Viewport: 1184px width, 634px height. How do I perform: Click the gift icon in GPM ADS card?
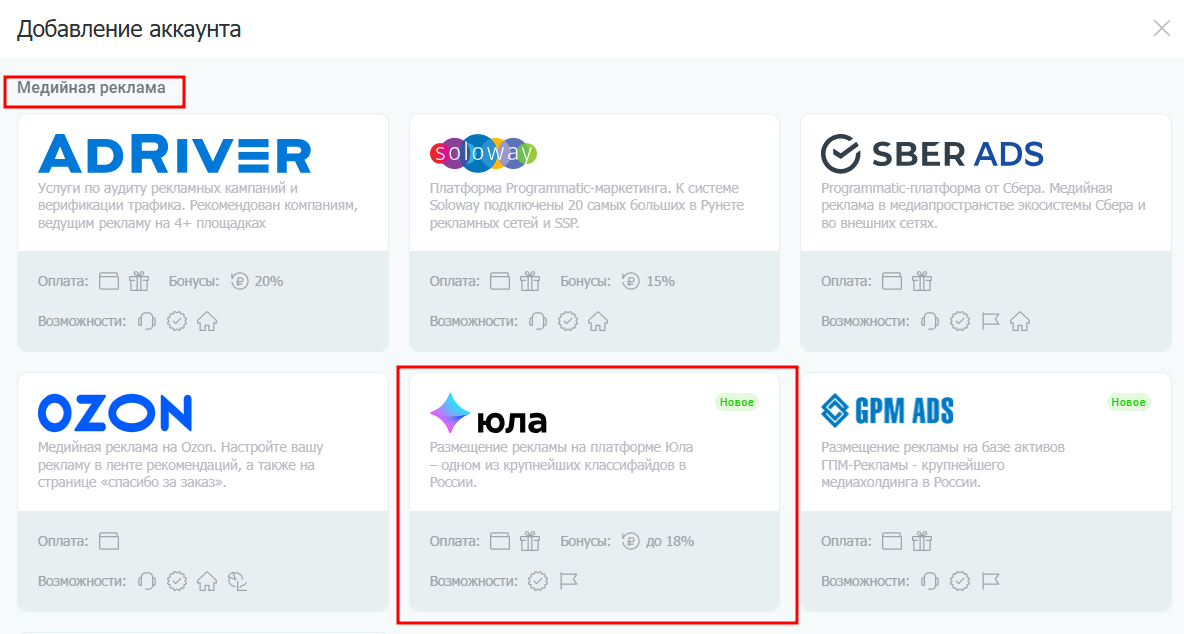[922, 541]
